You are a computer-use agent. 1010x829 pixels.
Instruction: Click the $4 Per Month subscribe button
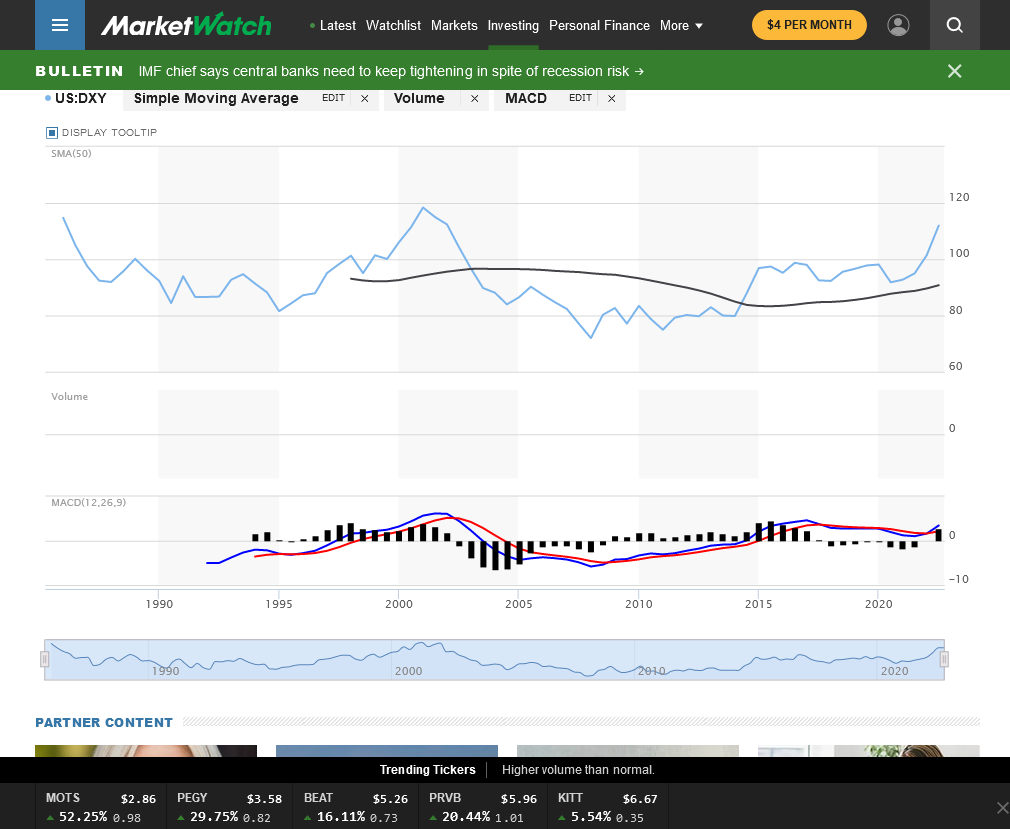pos(809,25)
